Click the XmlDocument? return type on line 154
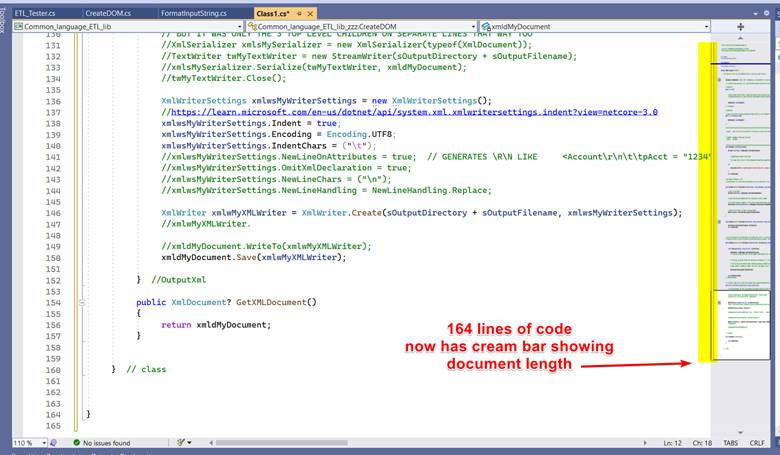This screenshot has width=780, height=455. pyautogui.click(x=201, y=302)
